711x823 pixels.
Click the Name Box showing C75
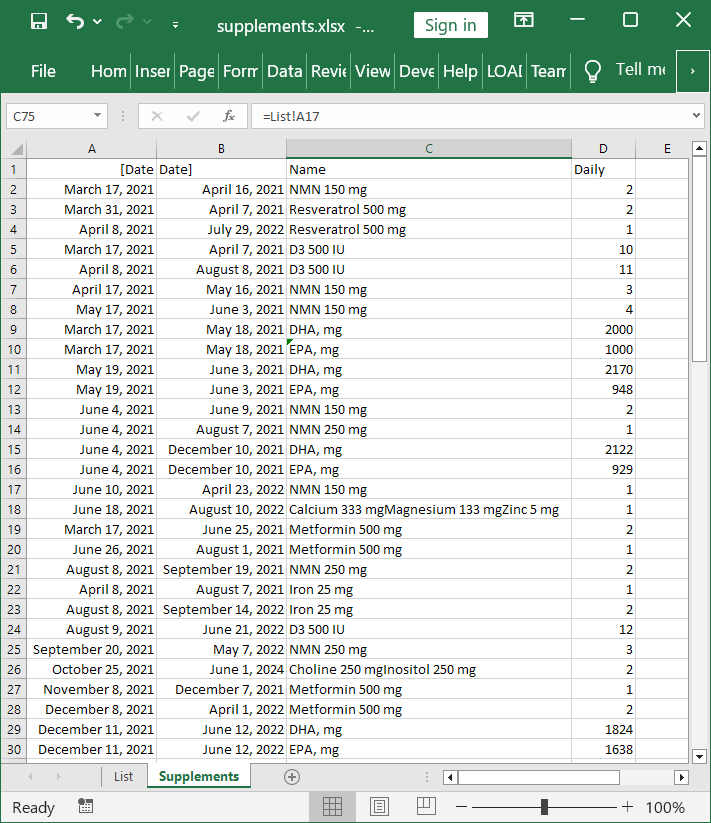(x=50, y=116)
